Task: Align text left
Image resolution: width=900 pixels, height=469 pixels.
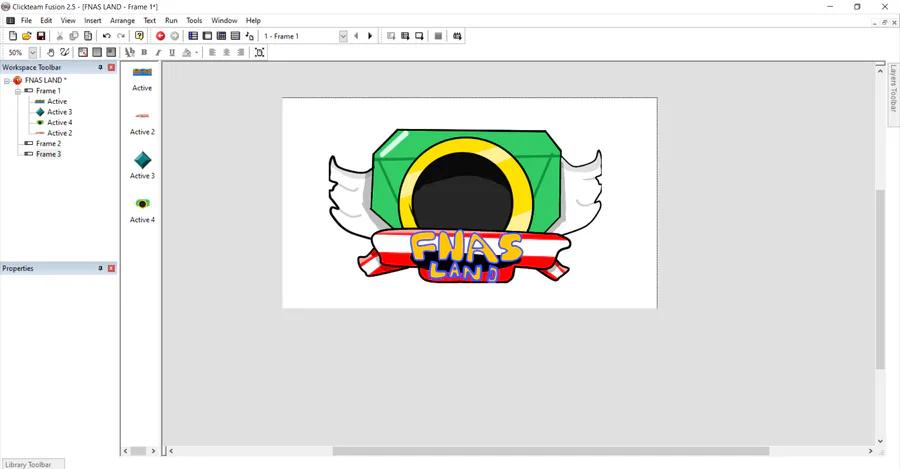Action: 212,52
